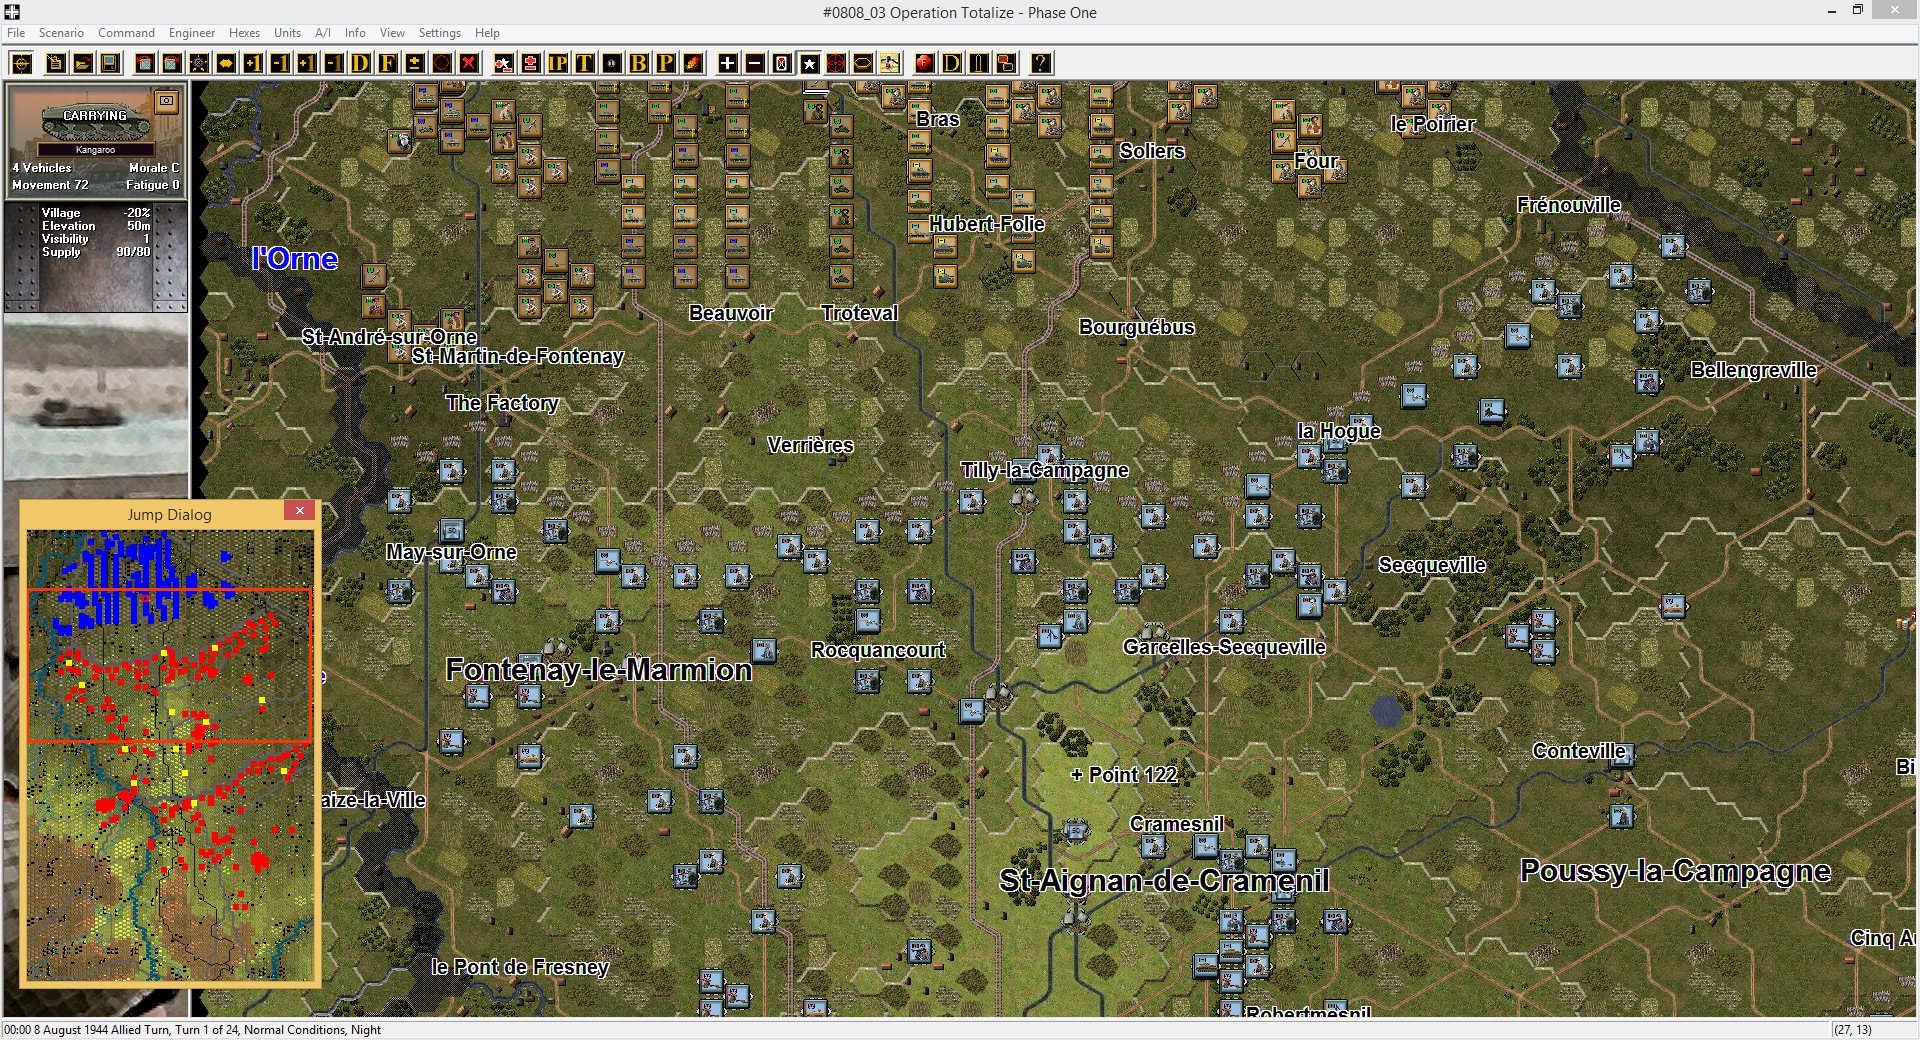The image size is (1920, 1040).
Task: Toggle the white star toolbar button
Action: (809, 64)
